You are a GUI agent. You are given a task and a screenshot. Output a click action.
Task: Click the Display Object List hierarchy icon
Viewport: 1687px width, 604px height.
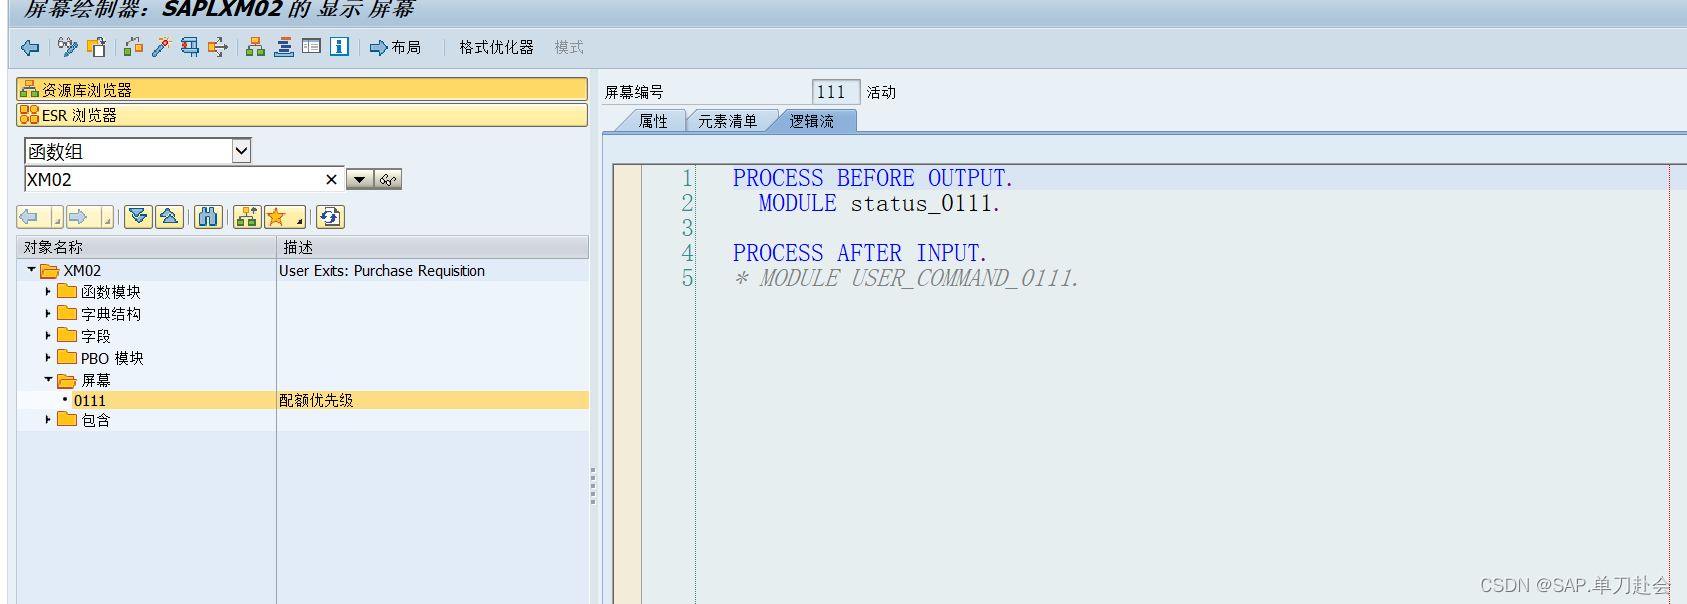256,47
